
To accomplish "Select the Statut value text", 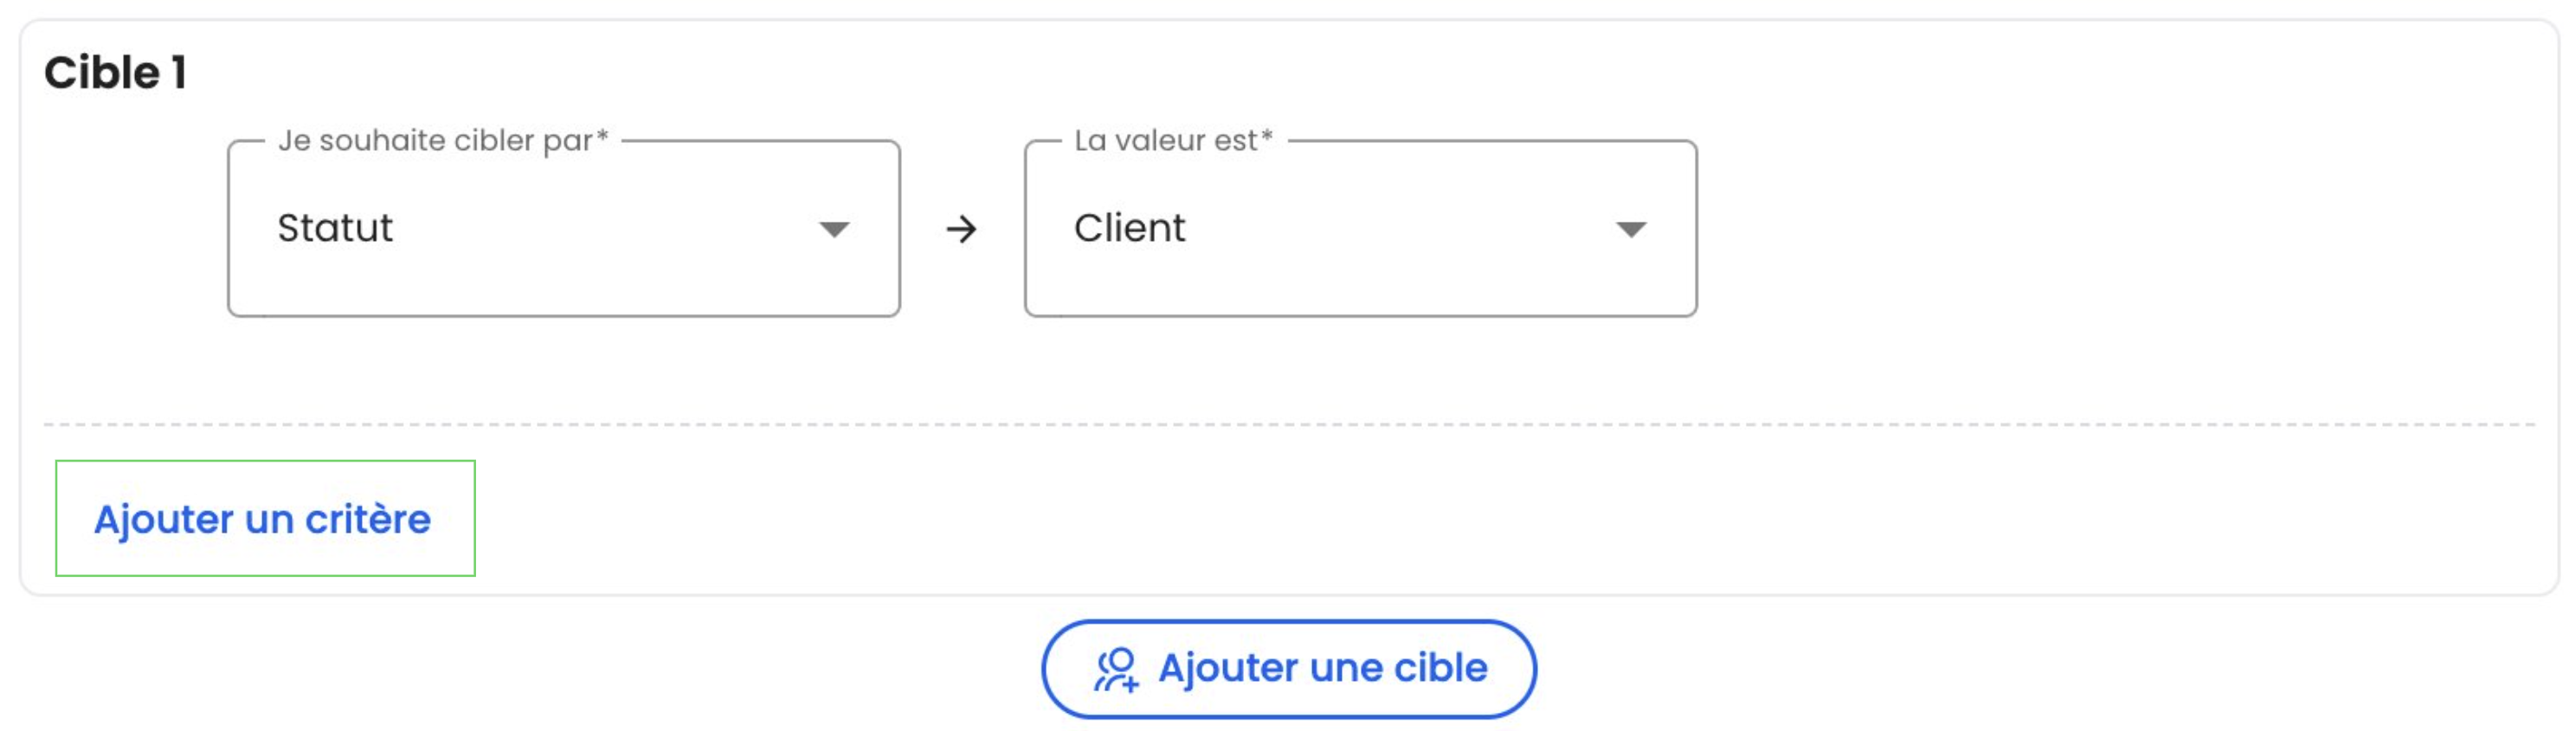I will coord(335,228).
